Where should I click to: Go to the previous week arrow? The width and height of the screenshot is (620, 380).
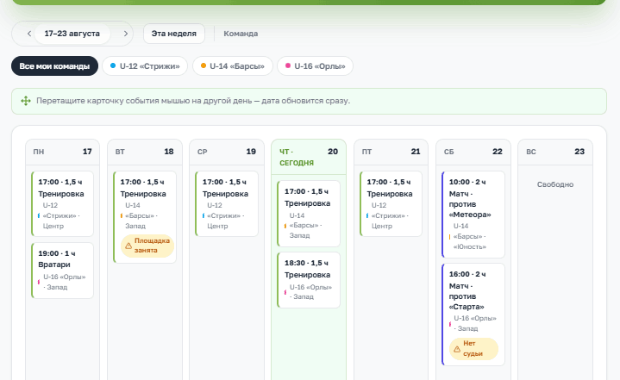click(29, 34)
